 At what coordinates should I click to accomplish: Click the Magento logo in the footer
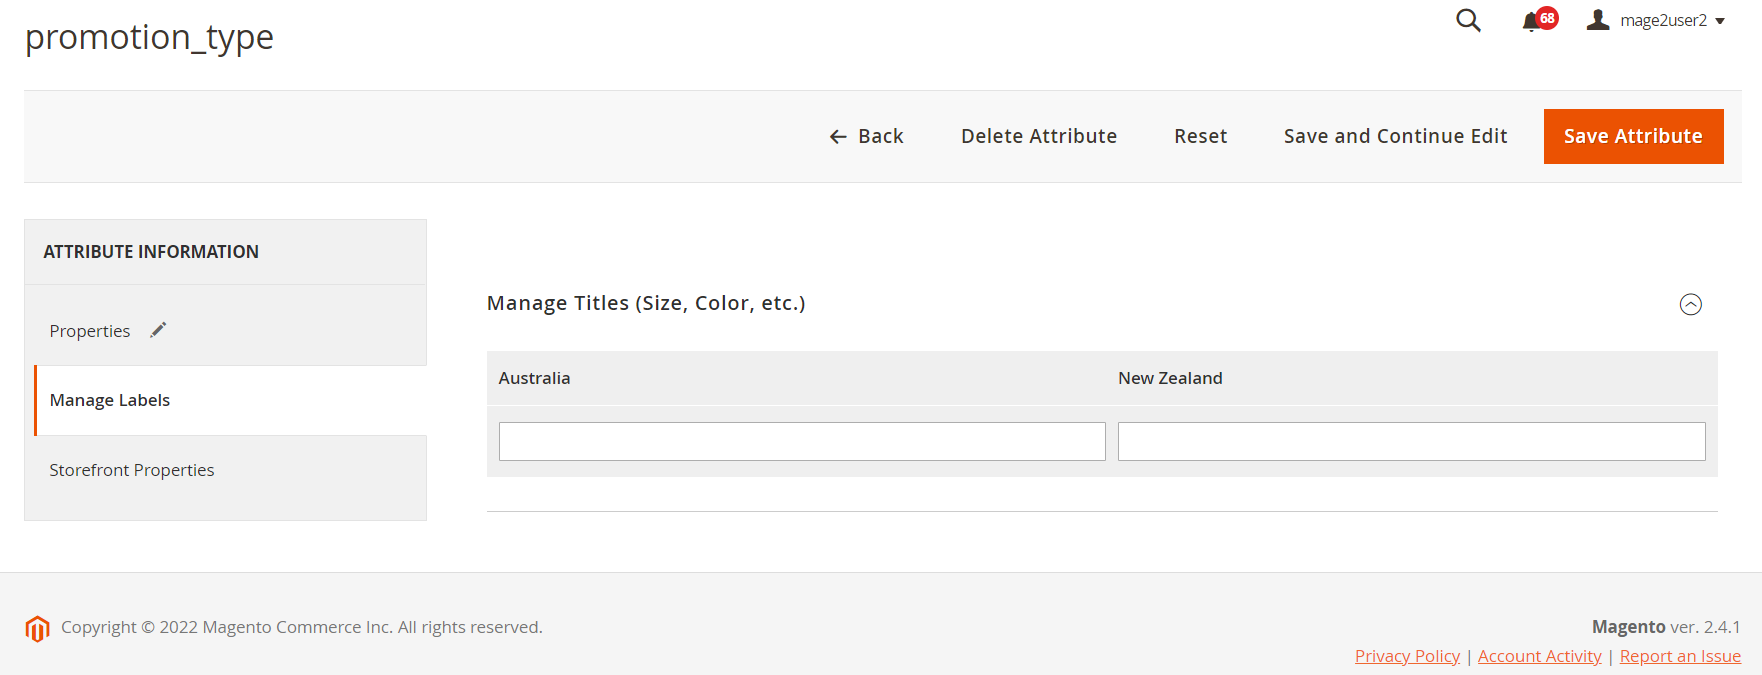(37, 627)
